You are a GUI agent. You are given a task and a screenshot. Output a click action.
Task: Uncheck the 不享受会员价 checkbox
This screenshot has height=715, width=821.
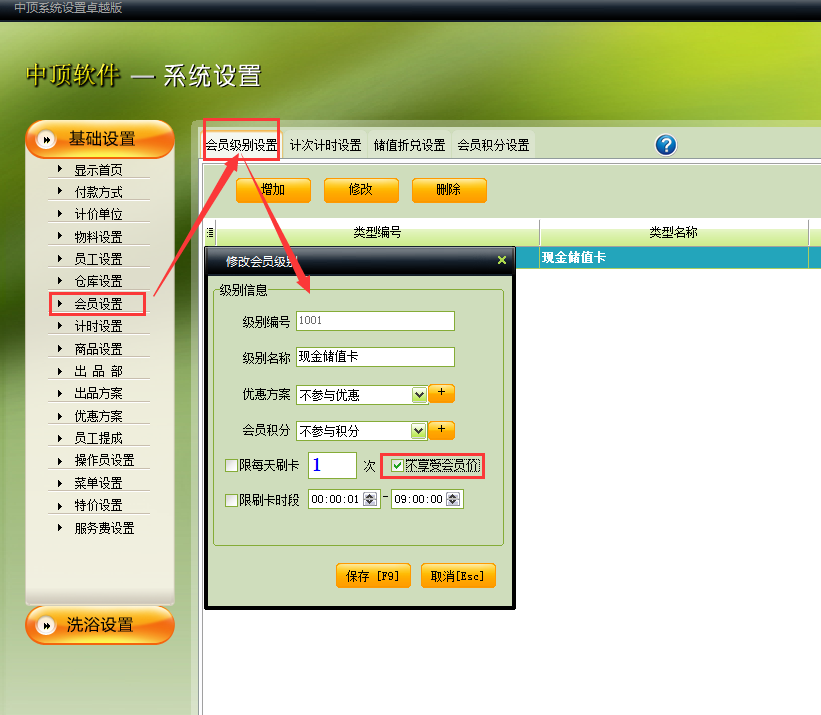(x=397, y=465)
